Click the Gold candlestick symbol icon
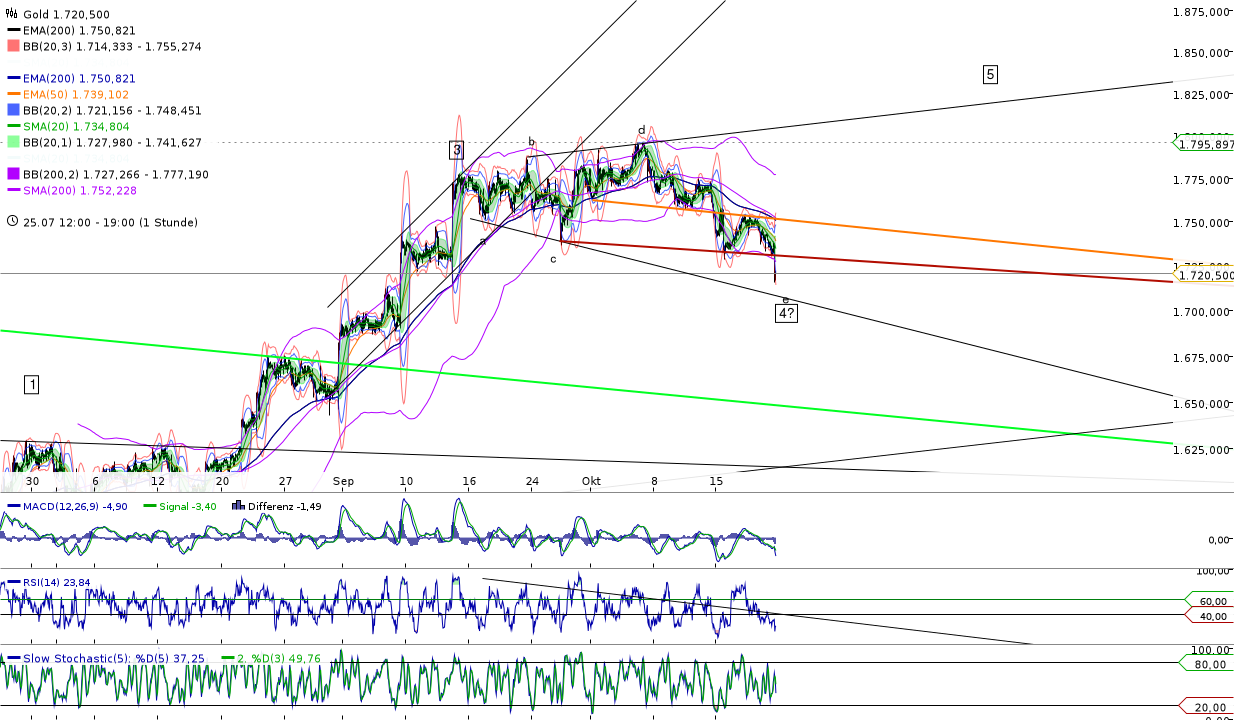The image size is (1234, 720). (x=10, y=13)
